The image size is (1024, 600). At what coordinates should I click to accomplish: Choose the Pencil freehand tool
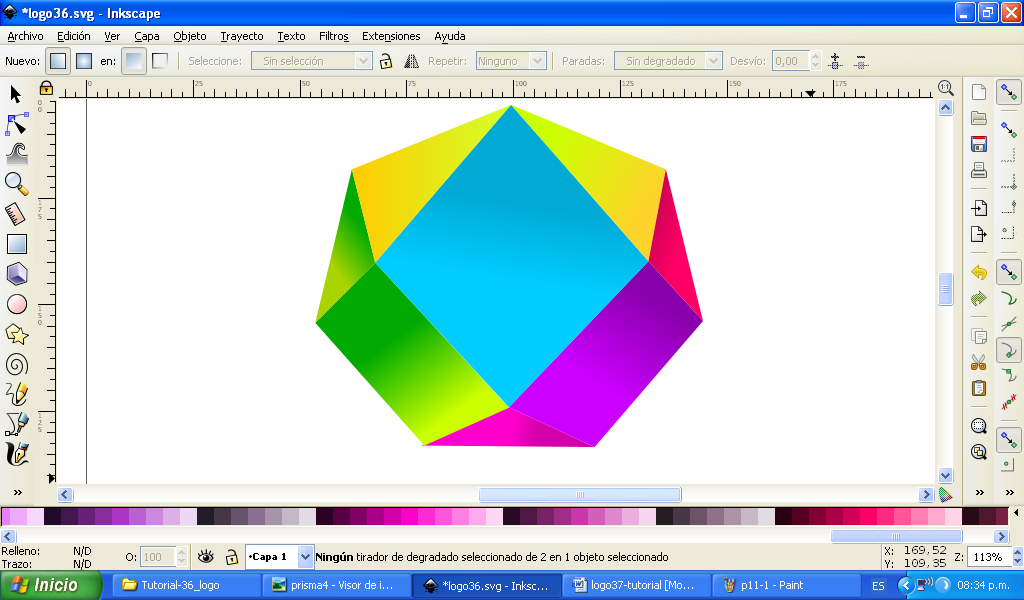[x=16, y=394]
